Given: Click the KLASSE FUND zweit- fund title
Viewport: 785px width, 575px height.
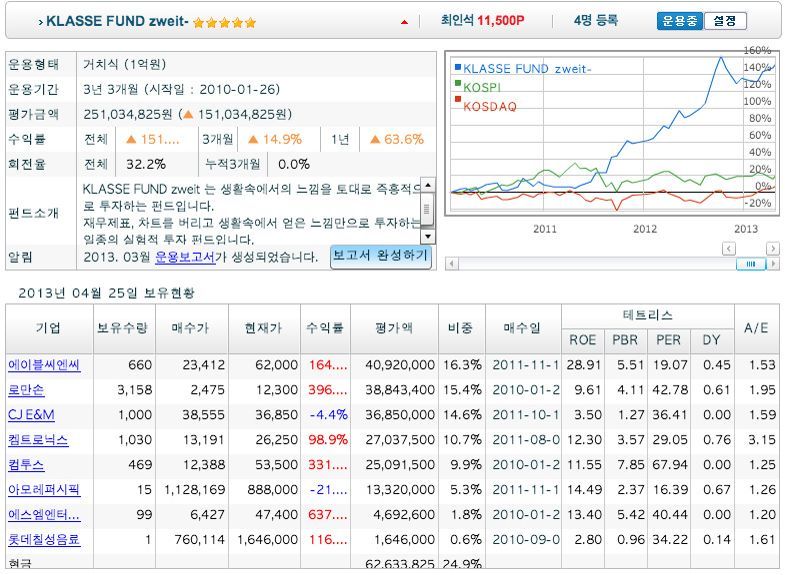Looking at the screenshot, I should tap(117, 22).
